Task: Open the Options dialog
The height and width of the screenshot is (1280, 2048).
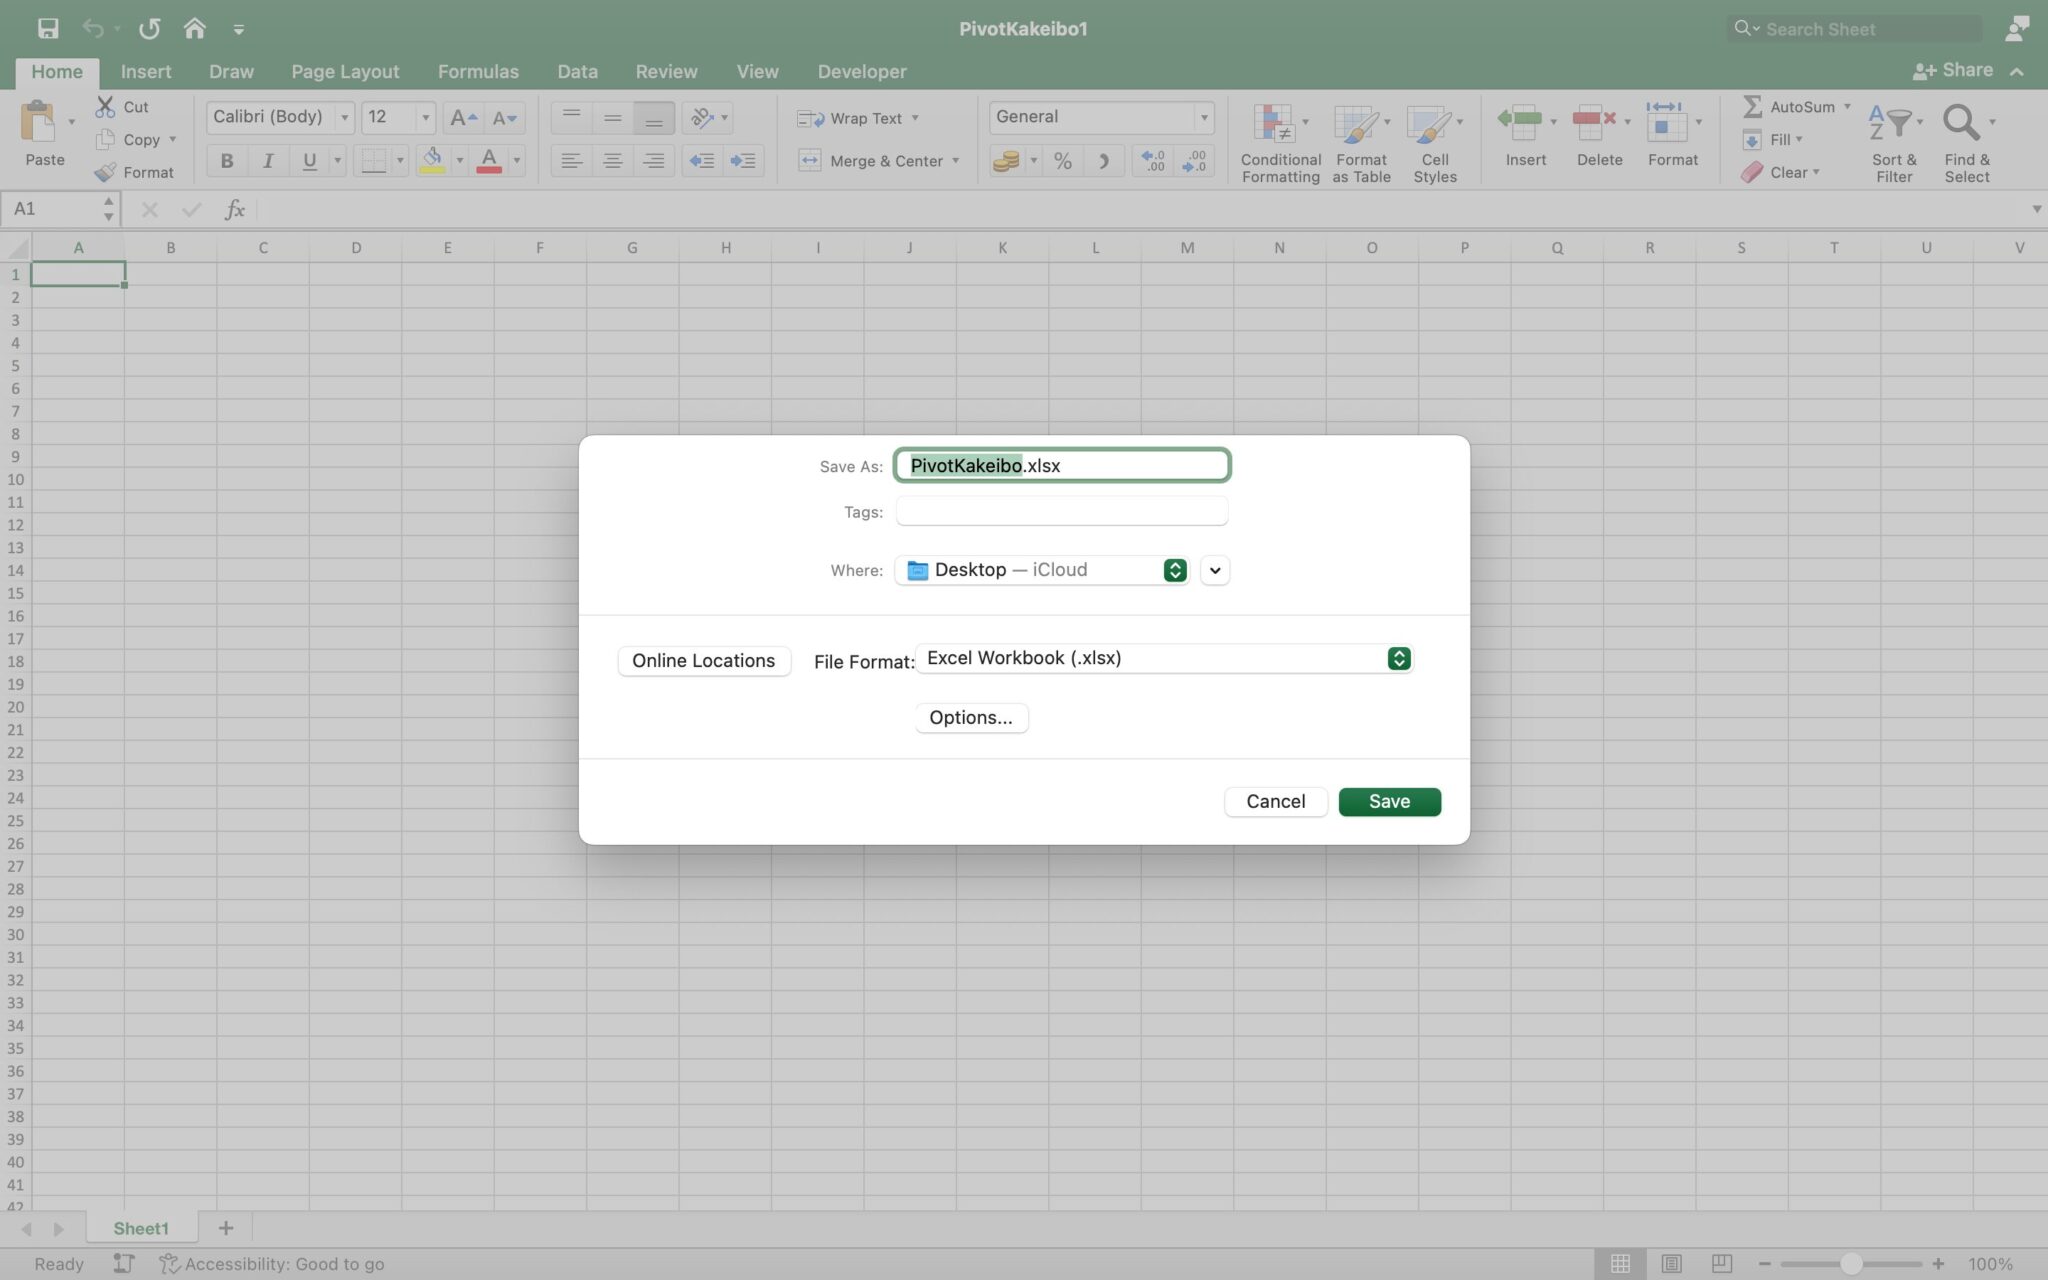Action: tap(970, 717)
